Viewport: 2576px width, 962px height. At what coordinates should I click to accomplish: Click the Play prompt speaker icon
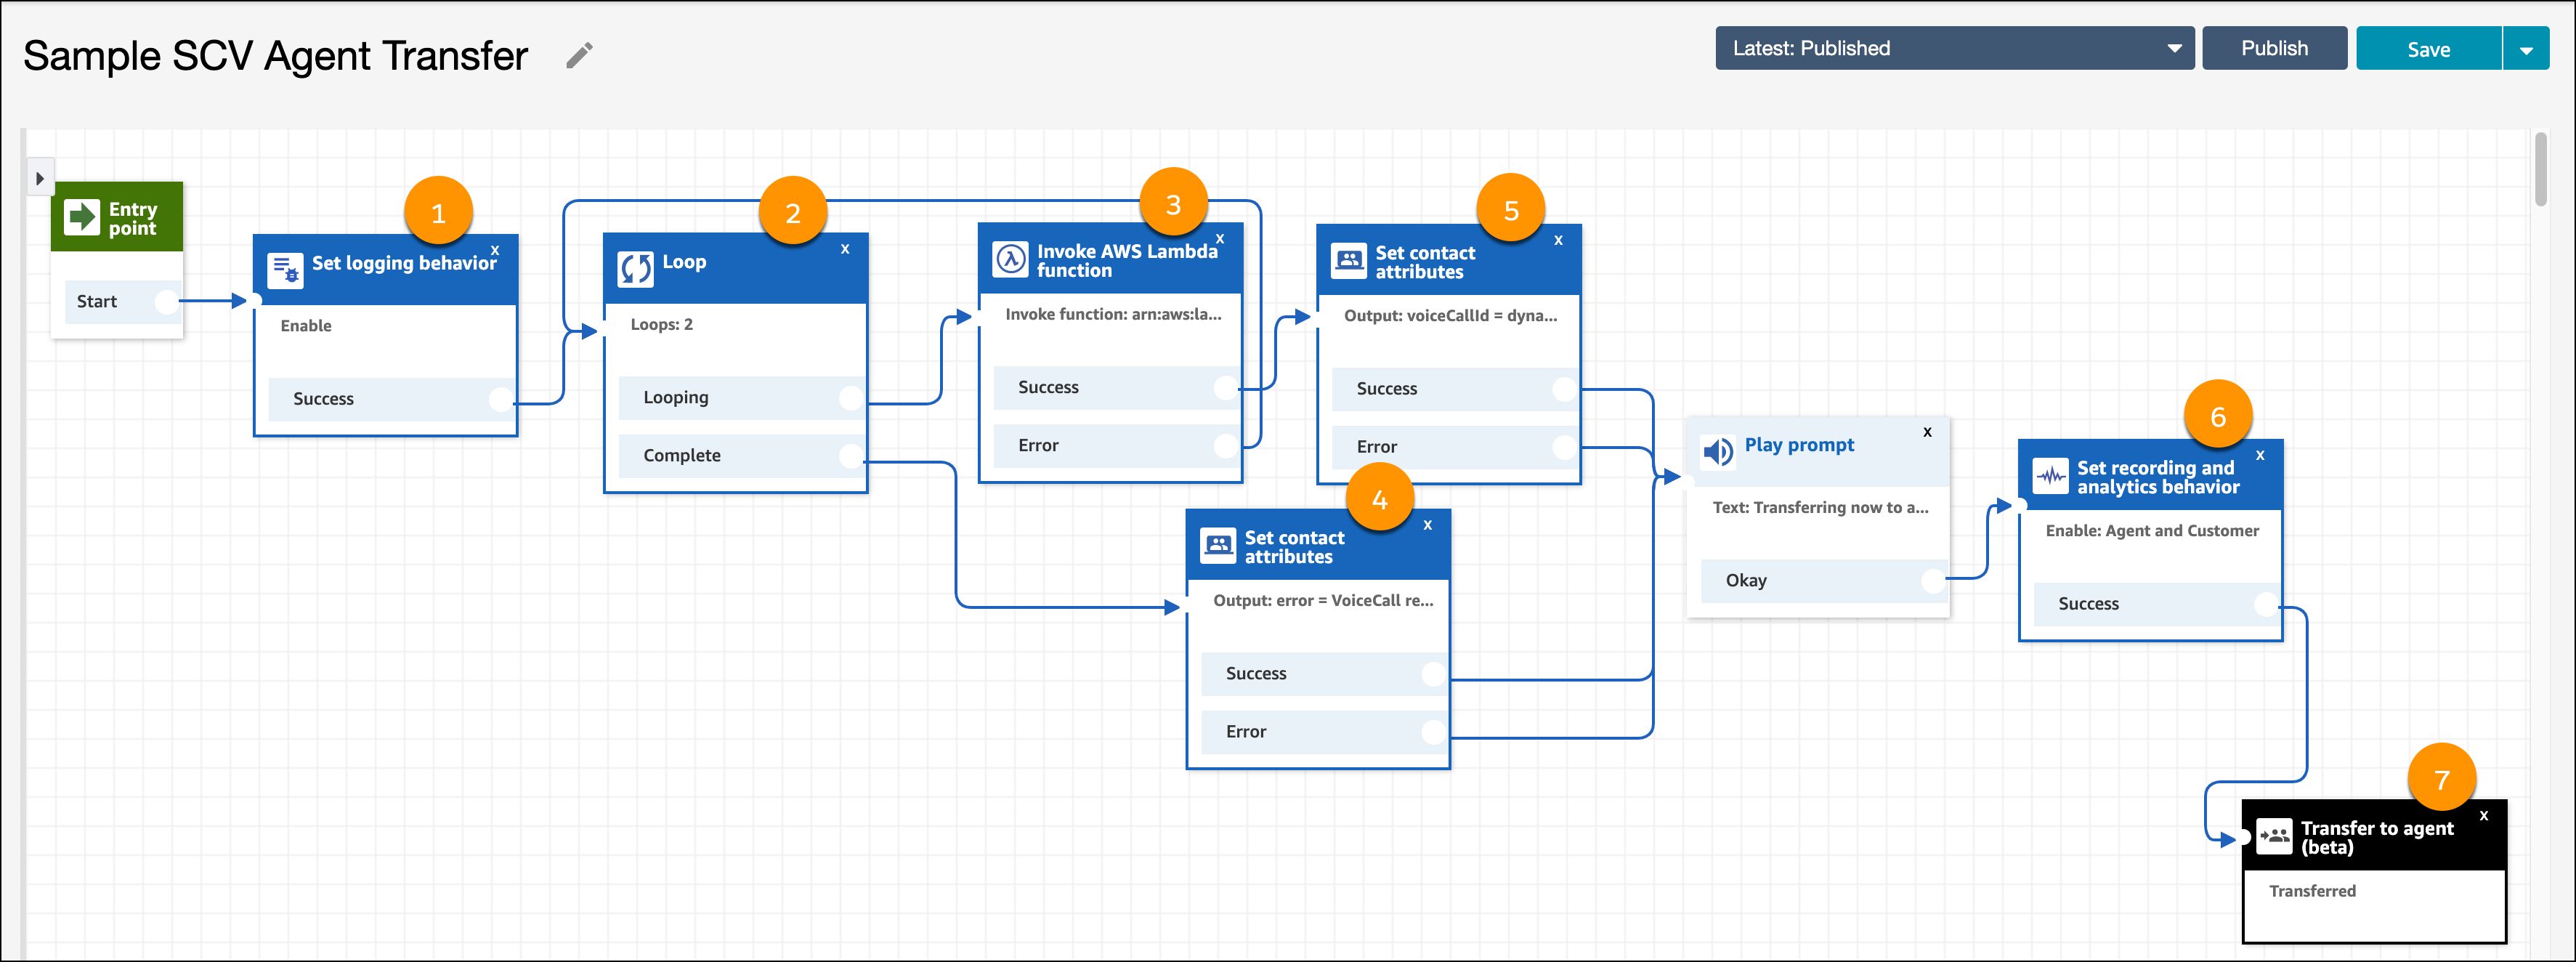click(x=1718, y=452)
